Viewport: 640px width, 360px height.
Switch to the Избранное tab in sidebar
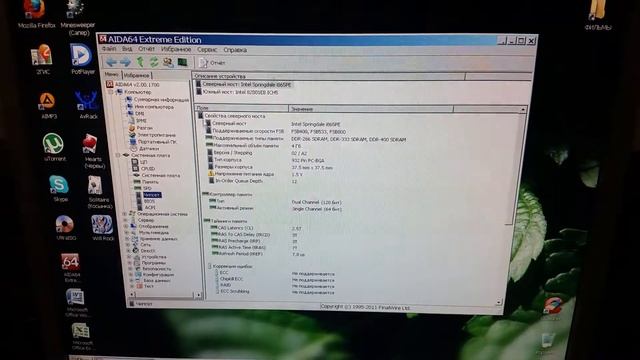[137, 75]
